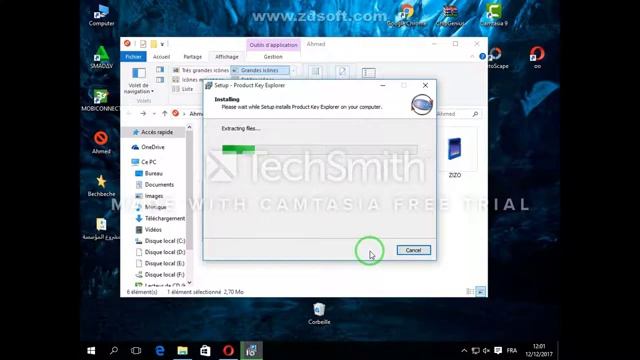Viewport: 640px width, 360px height.
Task: Switch to the Setup installer taskbar icon
Action: coord(251,351)
